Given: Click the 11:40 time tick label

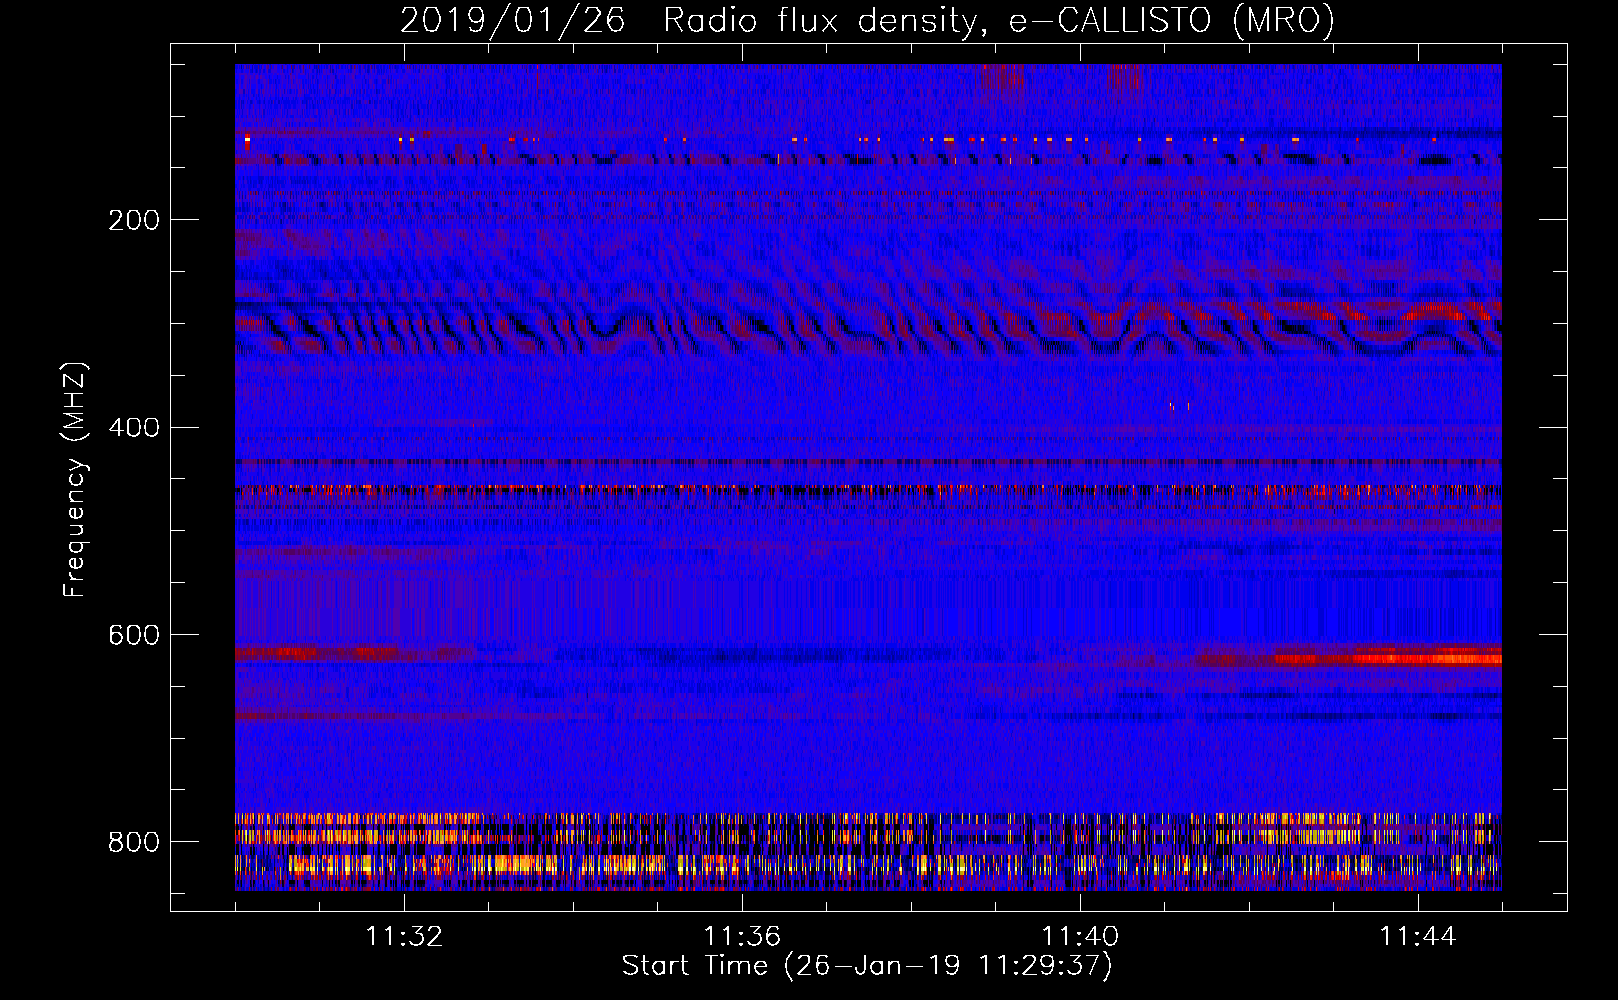Looking at the screenshot, I should 1080,937.
